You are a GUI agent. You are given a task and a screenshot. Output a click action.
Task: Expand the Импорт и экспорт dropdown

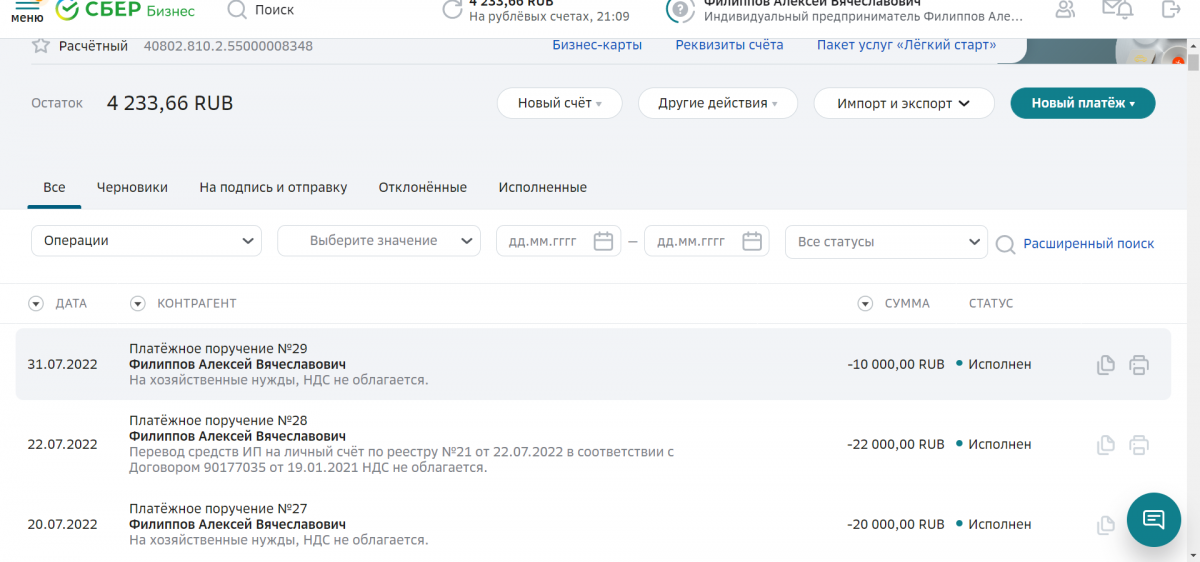pos(903,103)
